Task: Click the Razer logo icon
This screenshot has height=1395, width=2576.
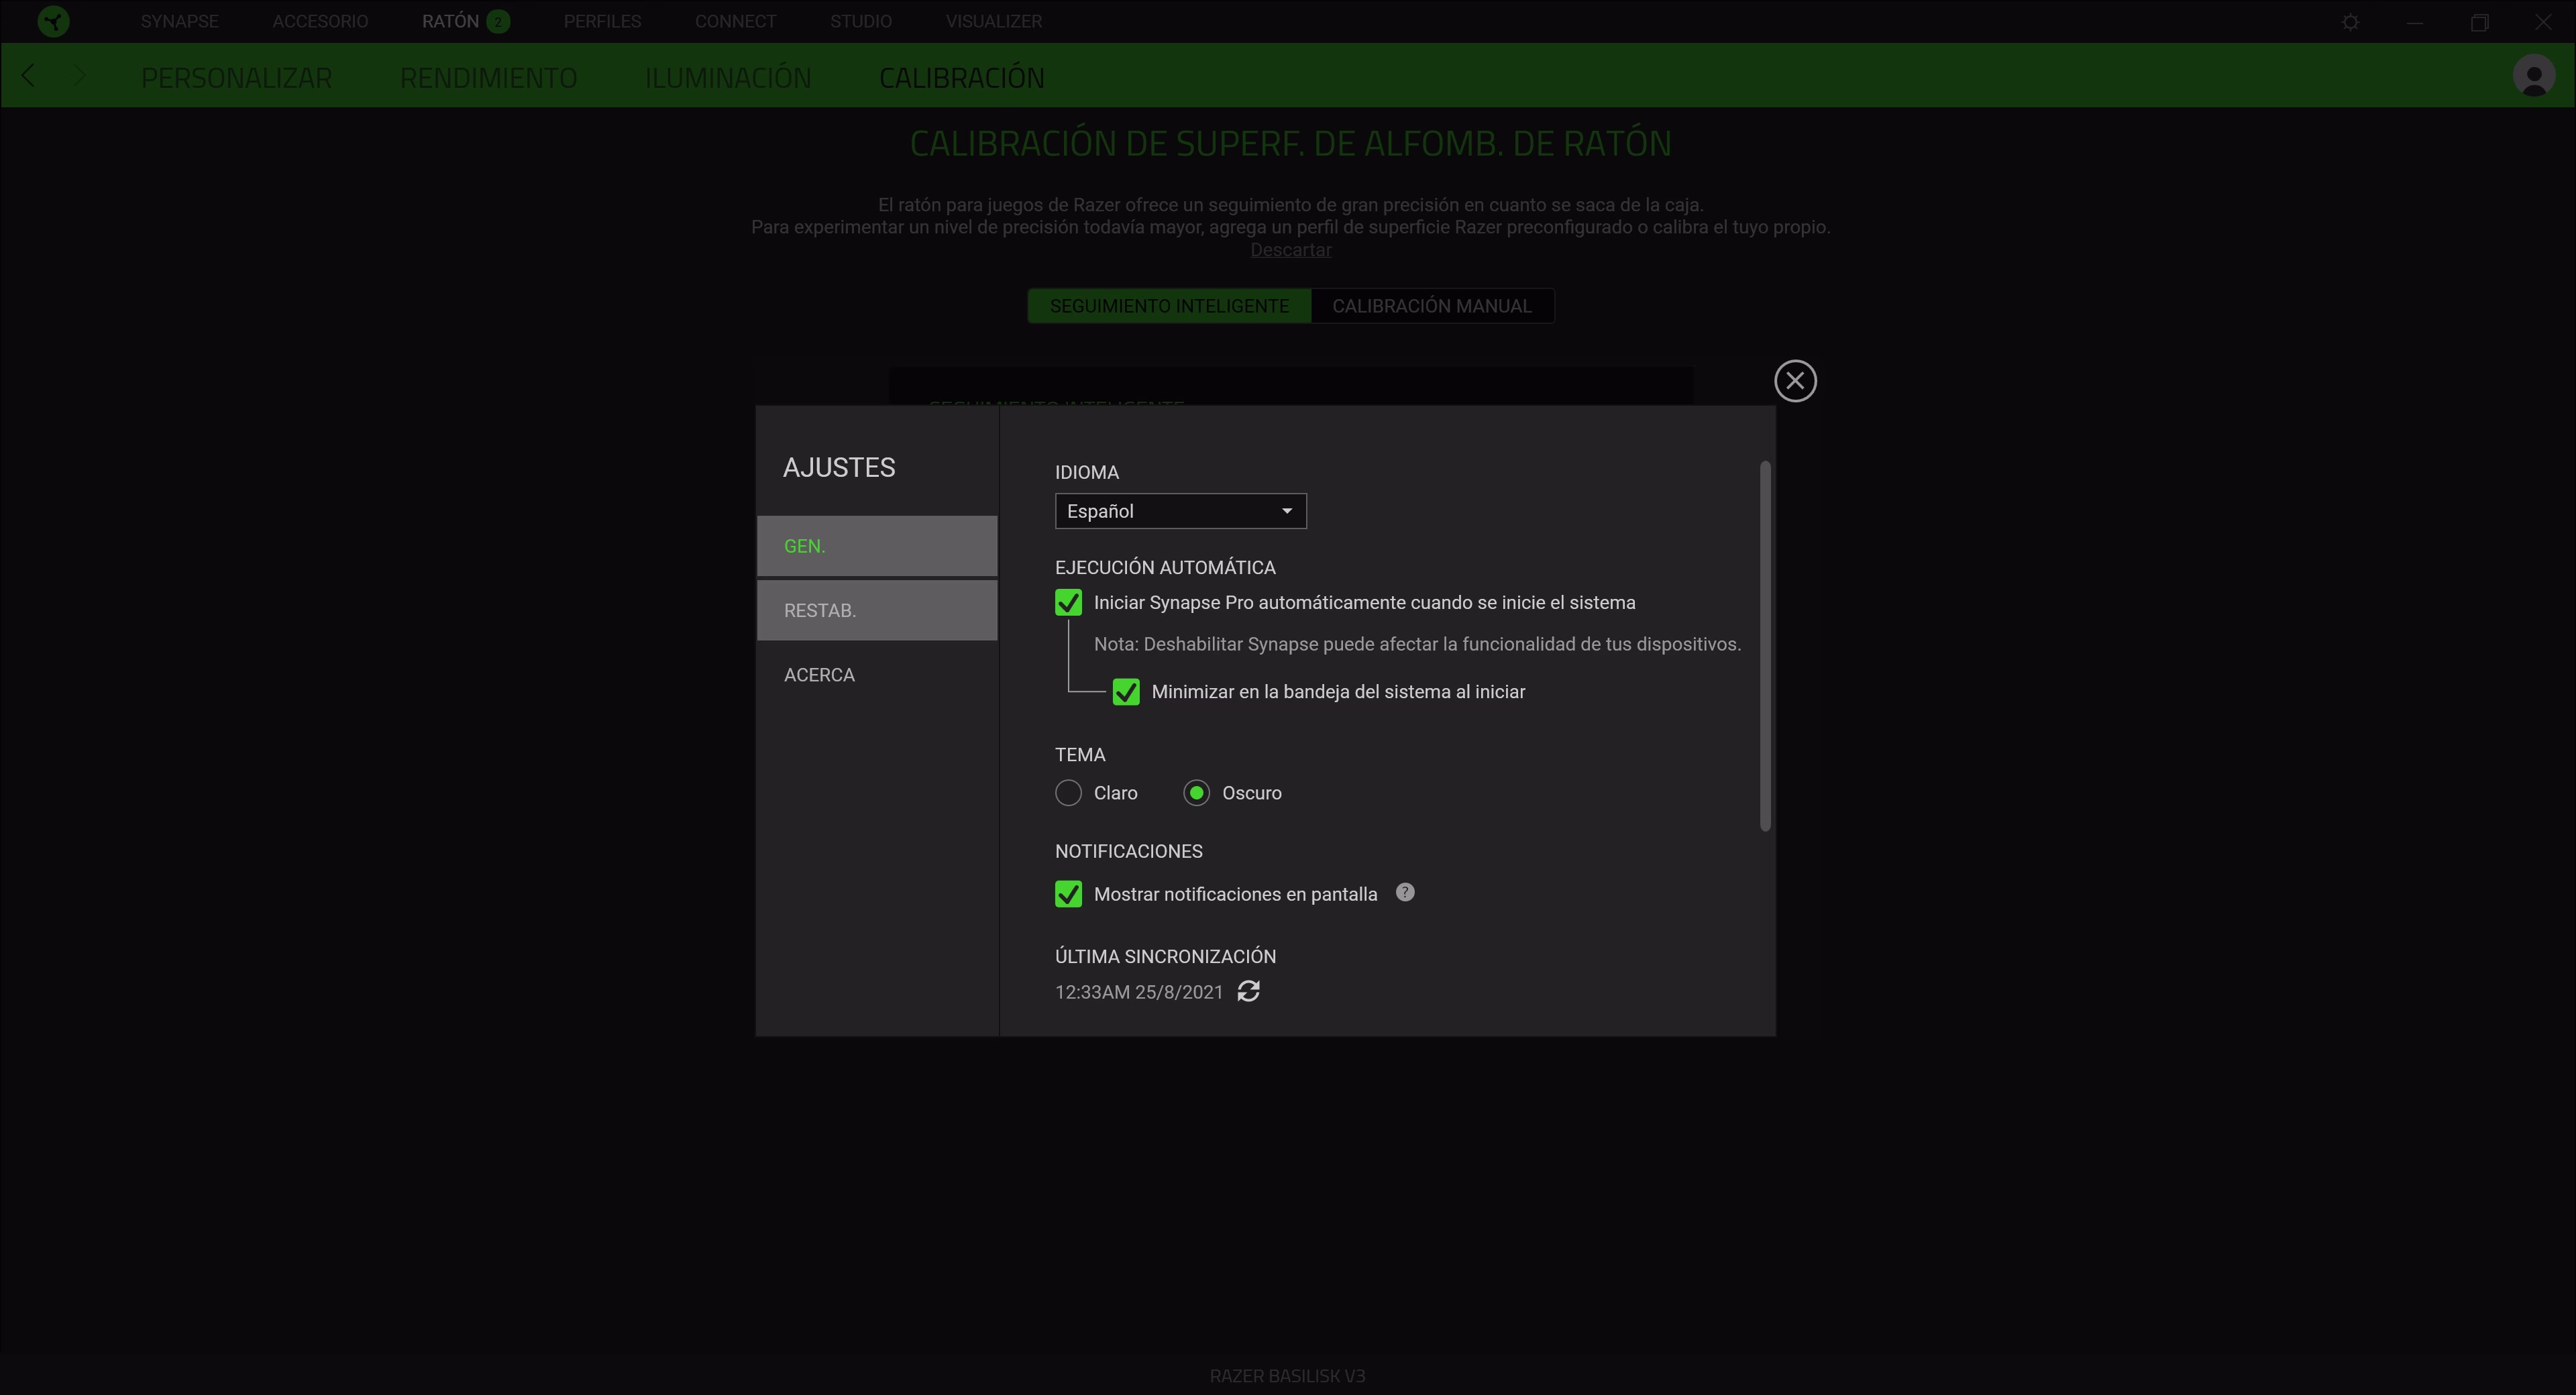Action: click(x=53, y=21)
